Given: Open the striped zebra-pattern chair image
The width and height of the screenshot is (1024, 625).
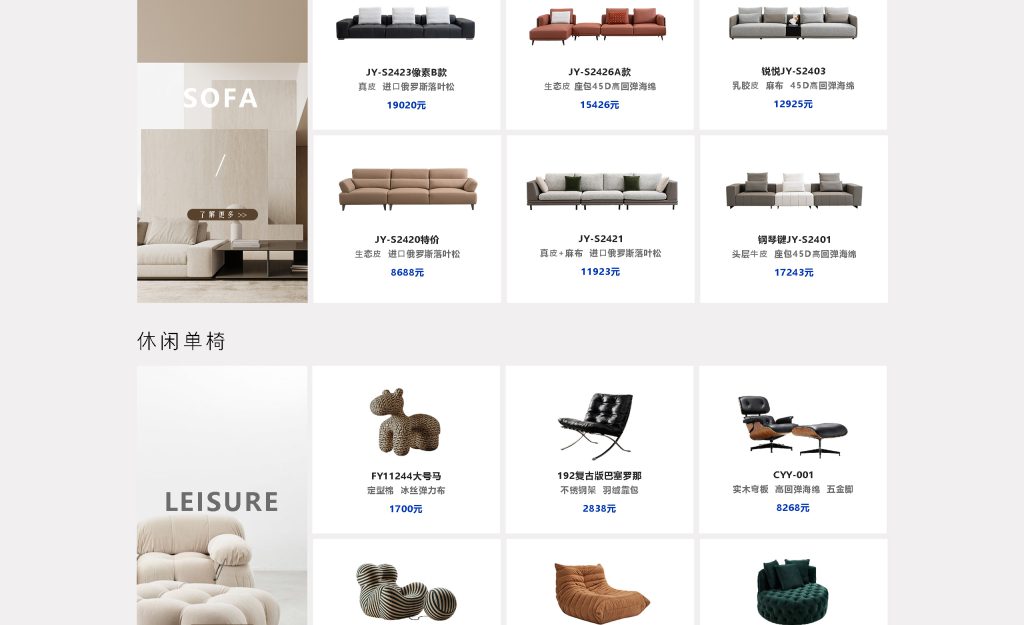Looking at the screenshot, I should [x=406, y=590].
